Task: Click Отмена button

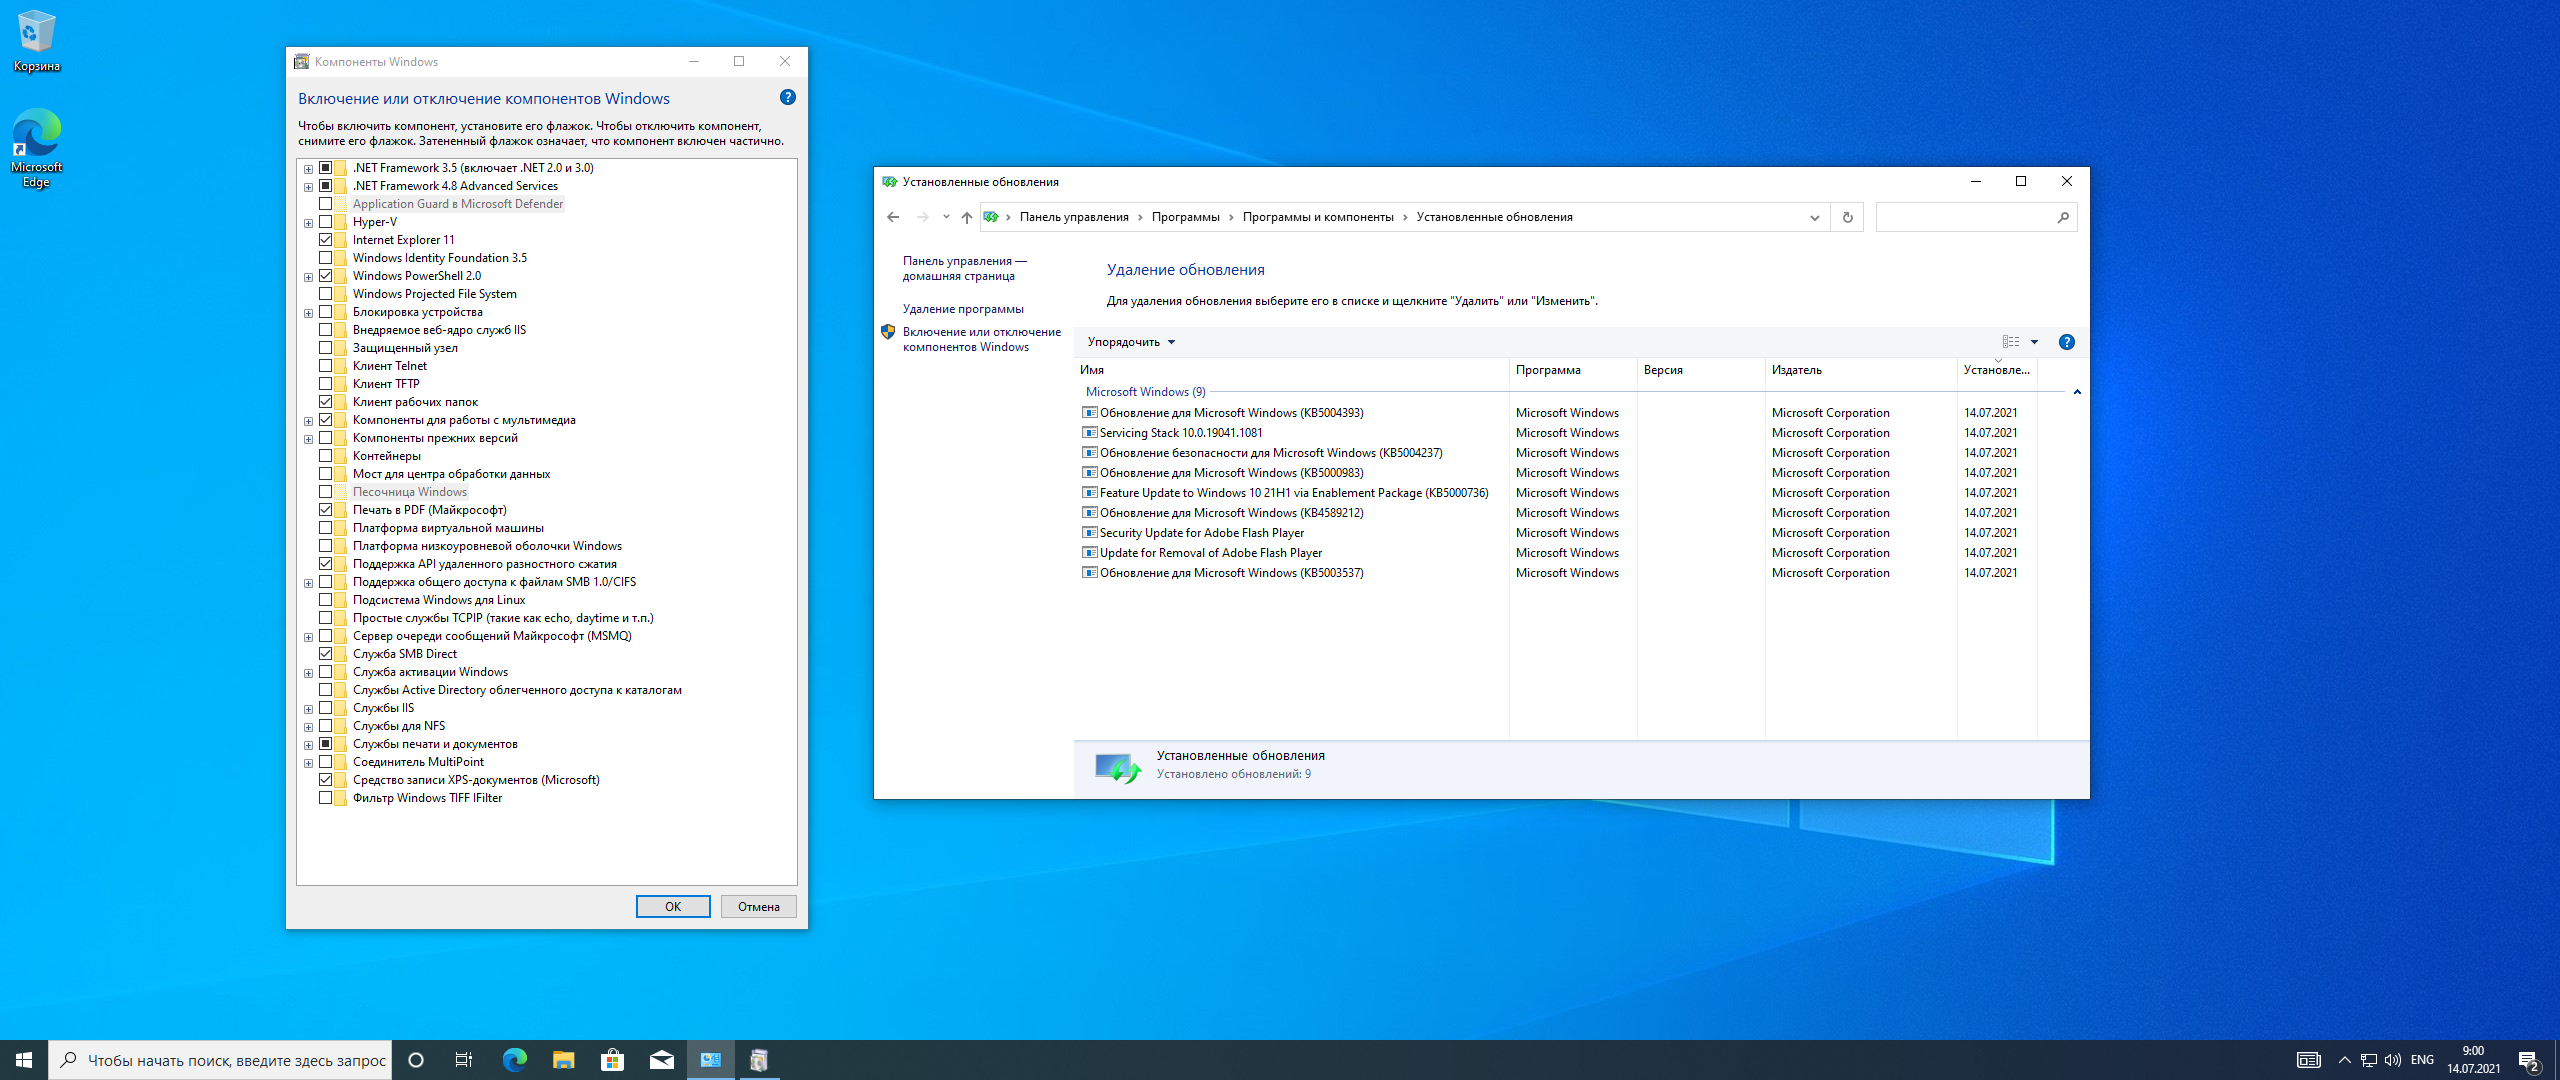Action: click(x=759, y=907)
